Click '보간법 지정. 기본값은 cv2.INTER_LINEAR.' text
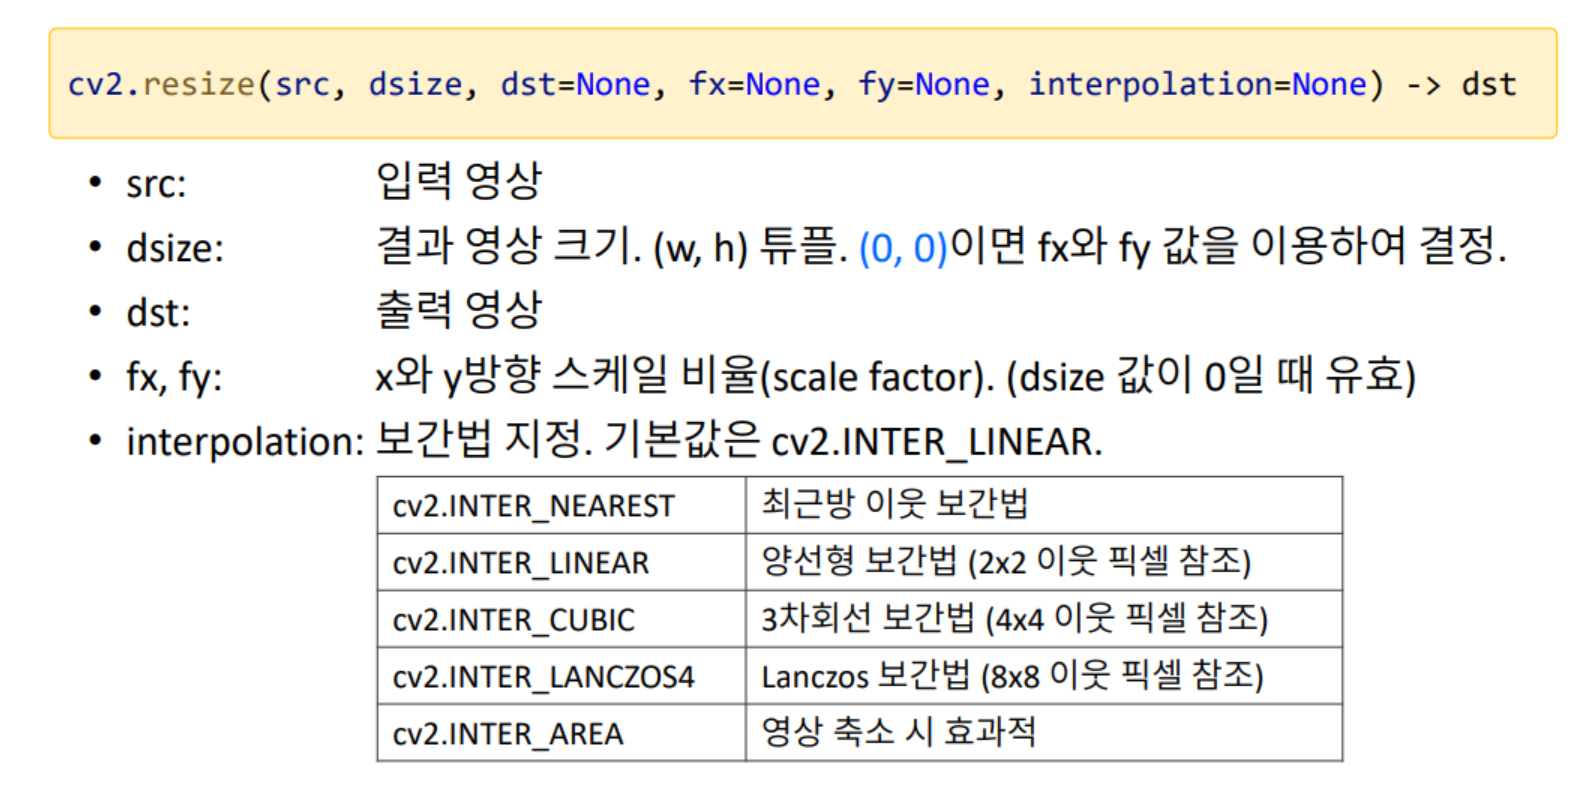The image size is (1584, 790). tap(739, 440)
